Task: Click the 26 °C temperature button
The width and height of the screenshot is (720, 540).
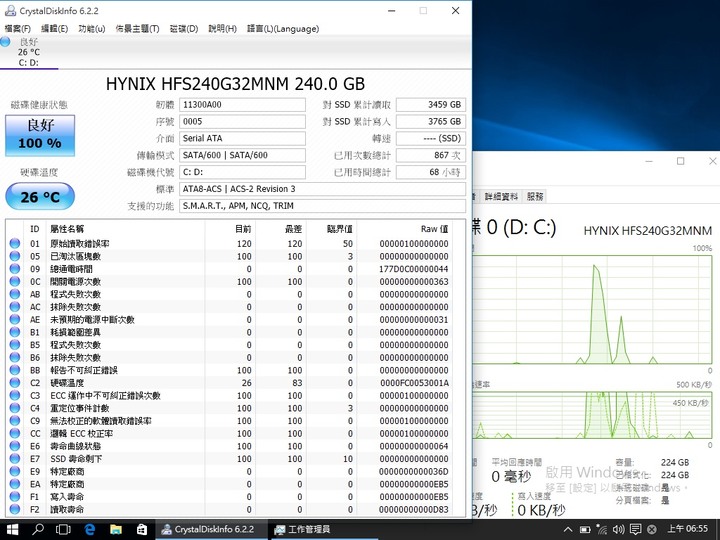Action: [x=40, y=197]
